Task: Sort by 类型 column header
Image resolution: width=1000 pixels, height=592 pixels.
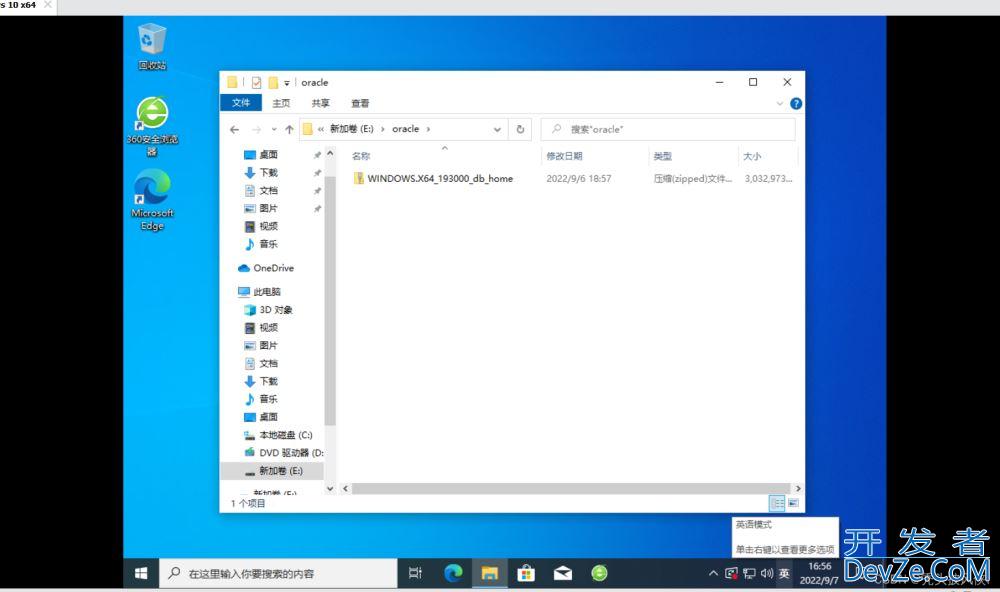Action: [662, 156]
